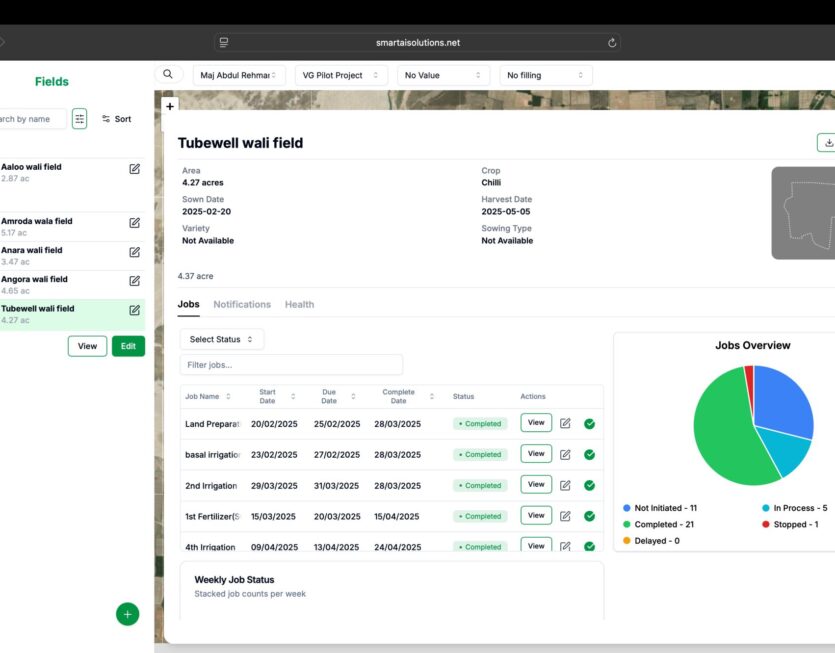Click the Filter jobs input field

291,365
